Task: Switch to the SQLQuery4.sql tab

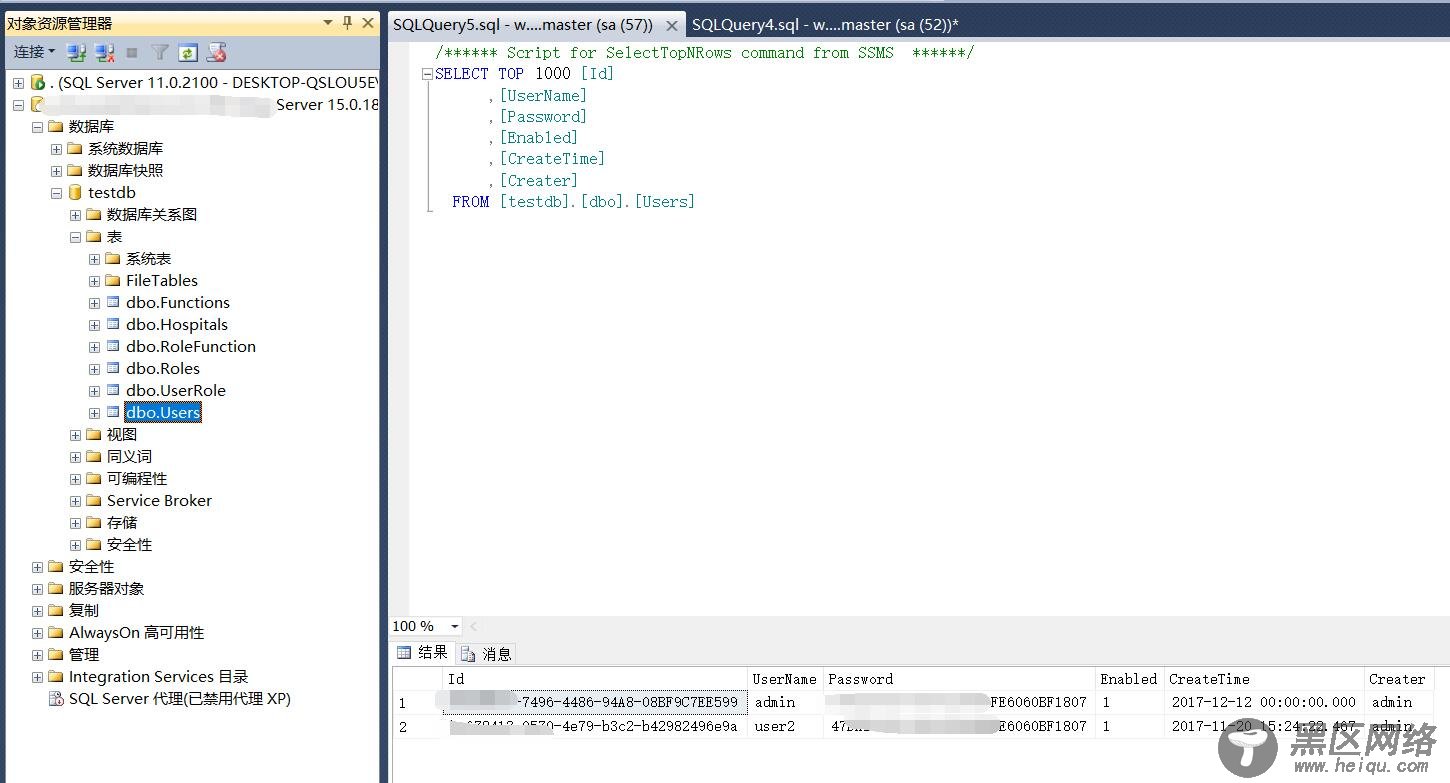Action: [x=825, y=24]
